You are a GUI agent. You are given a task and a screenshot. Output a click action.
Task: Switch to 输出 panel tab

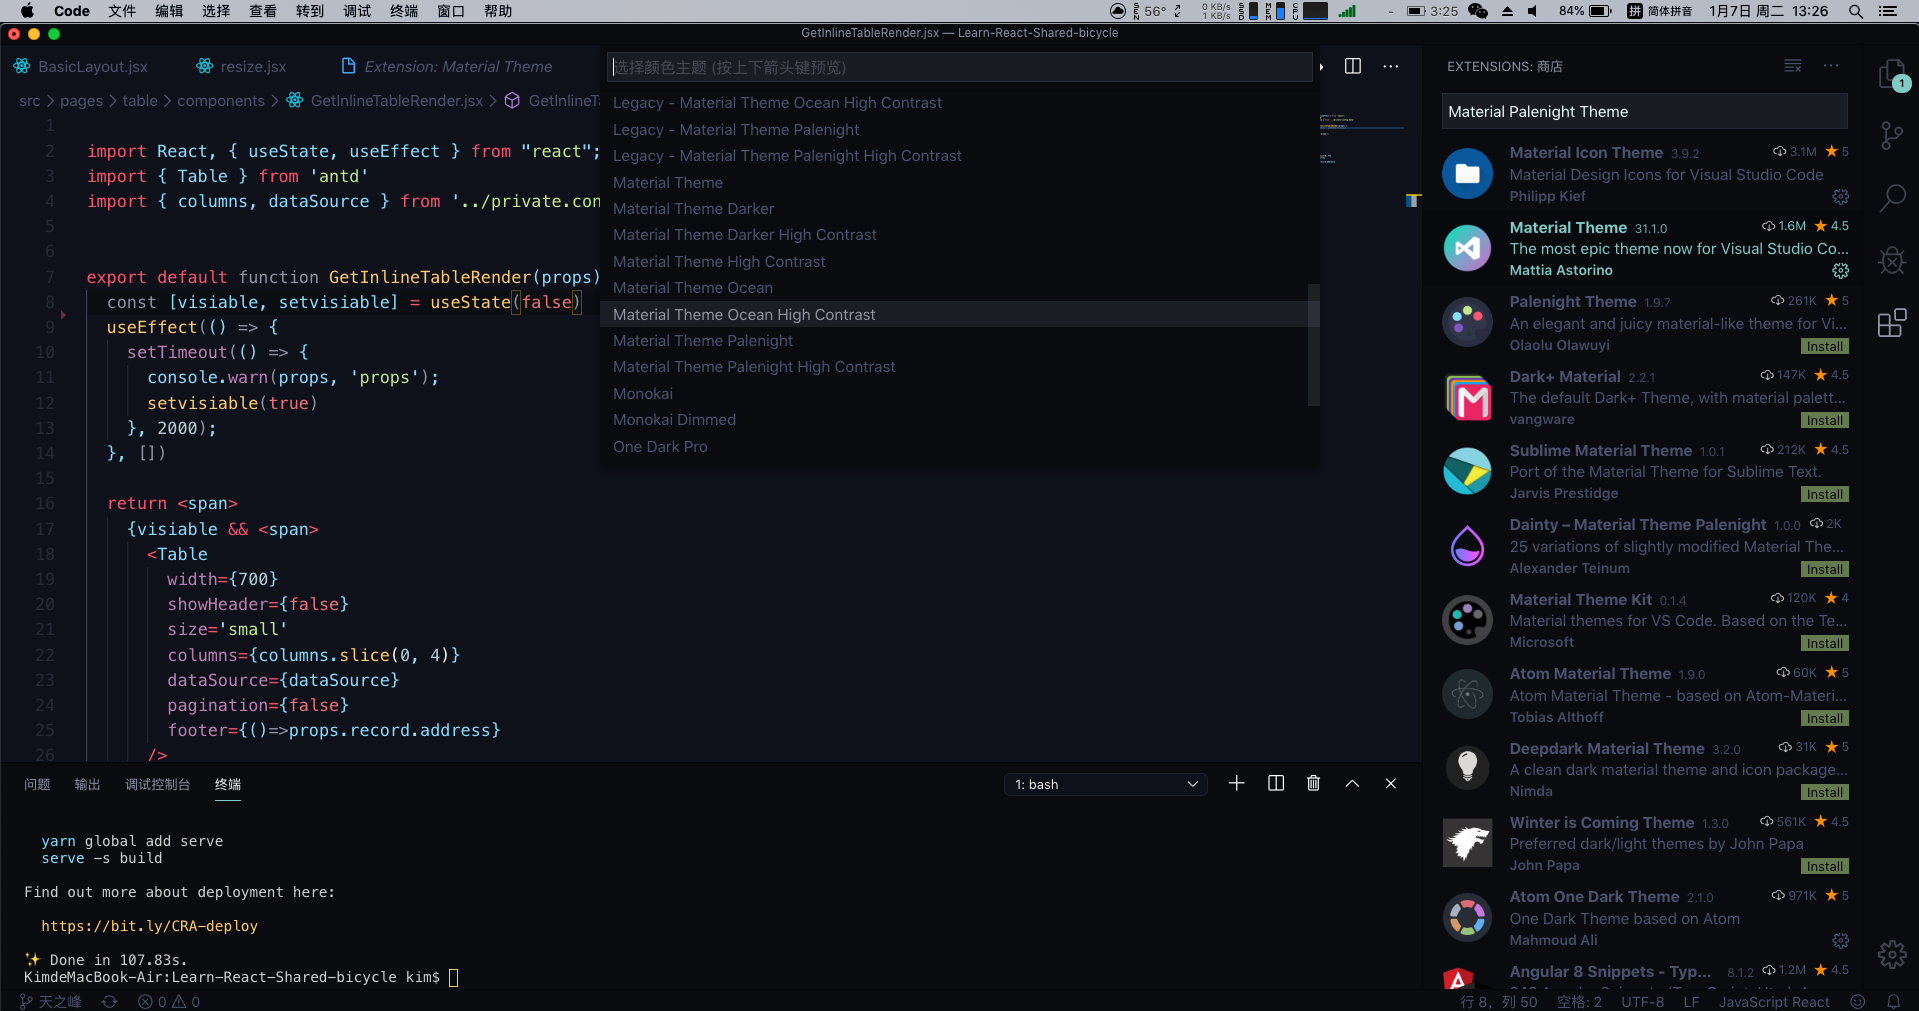click(x=88, y=784)
